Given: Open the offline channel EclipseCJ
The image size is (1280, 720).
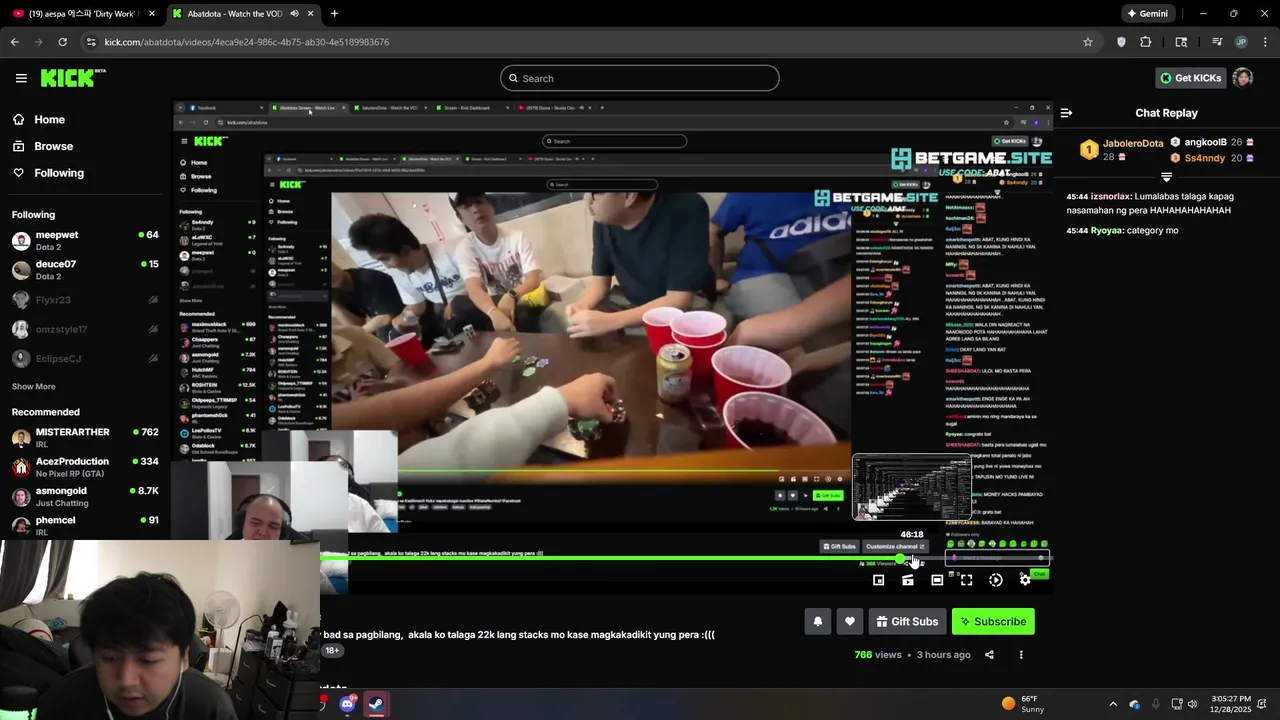Looking at the screenshot, I should pos(85,358).
